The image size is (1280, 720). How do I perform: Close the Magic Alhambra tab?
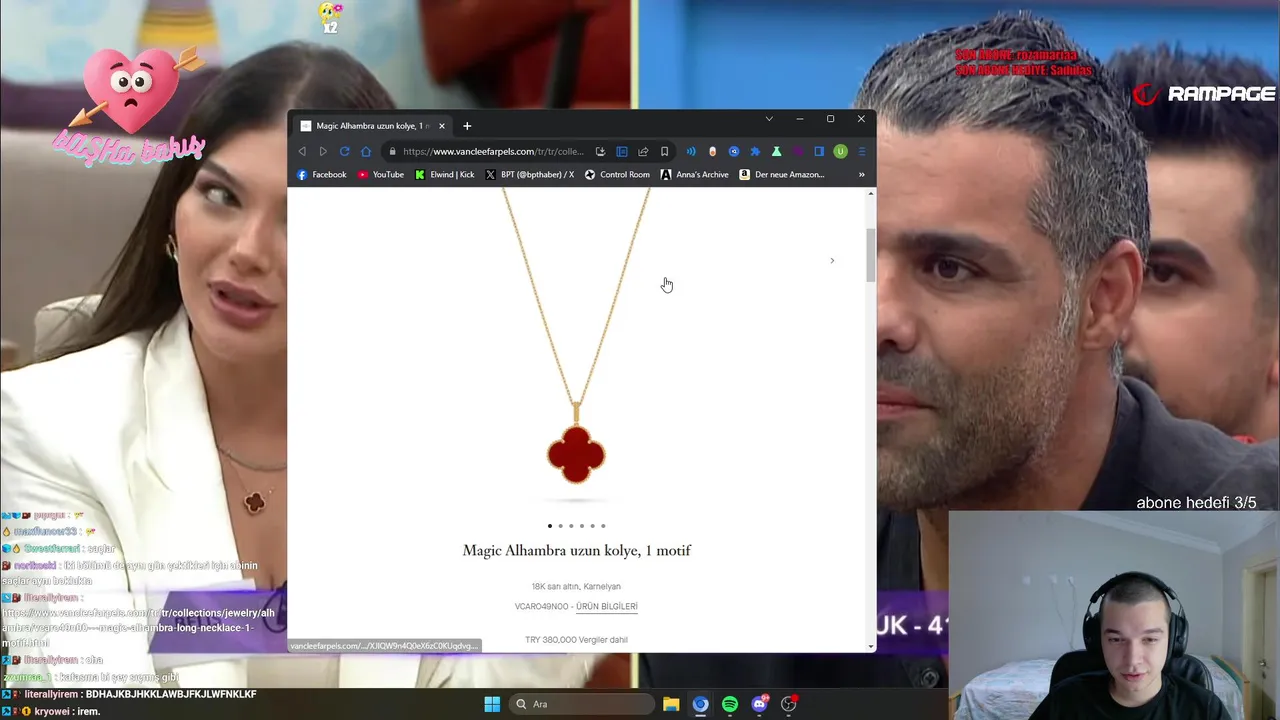(441, 126)
